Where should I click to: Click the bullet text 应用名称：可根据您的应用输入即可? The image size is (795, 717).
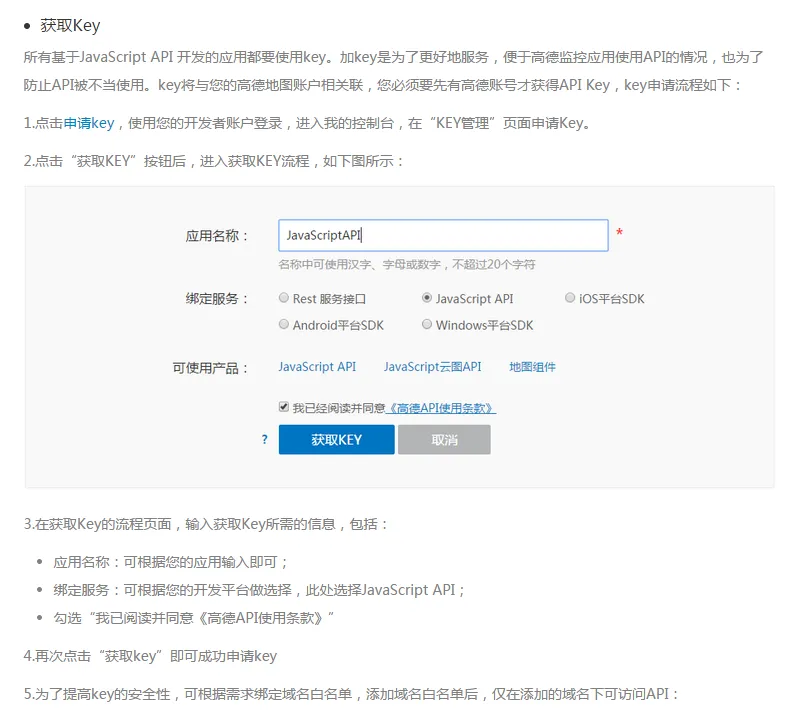point(170,562)
